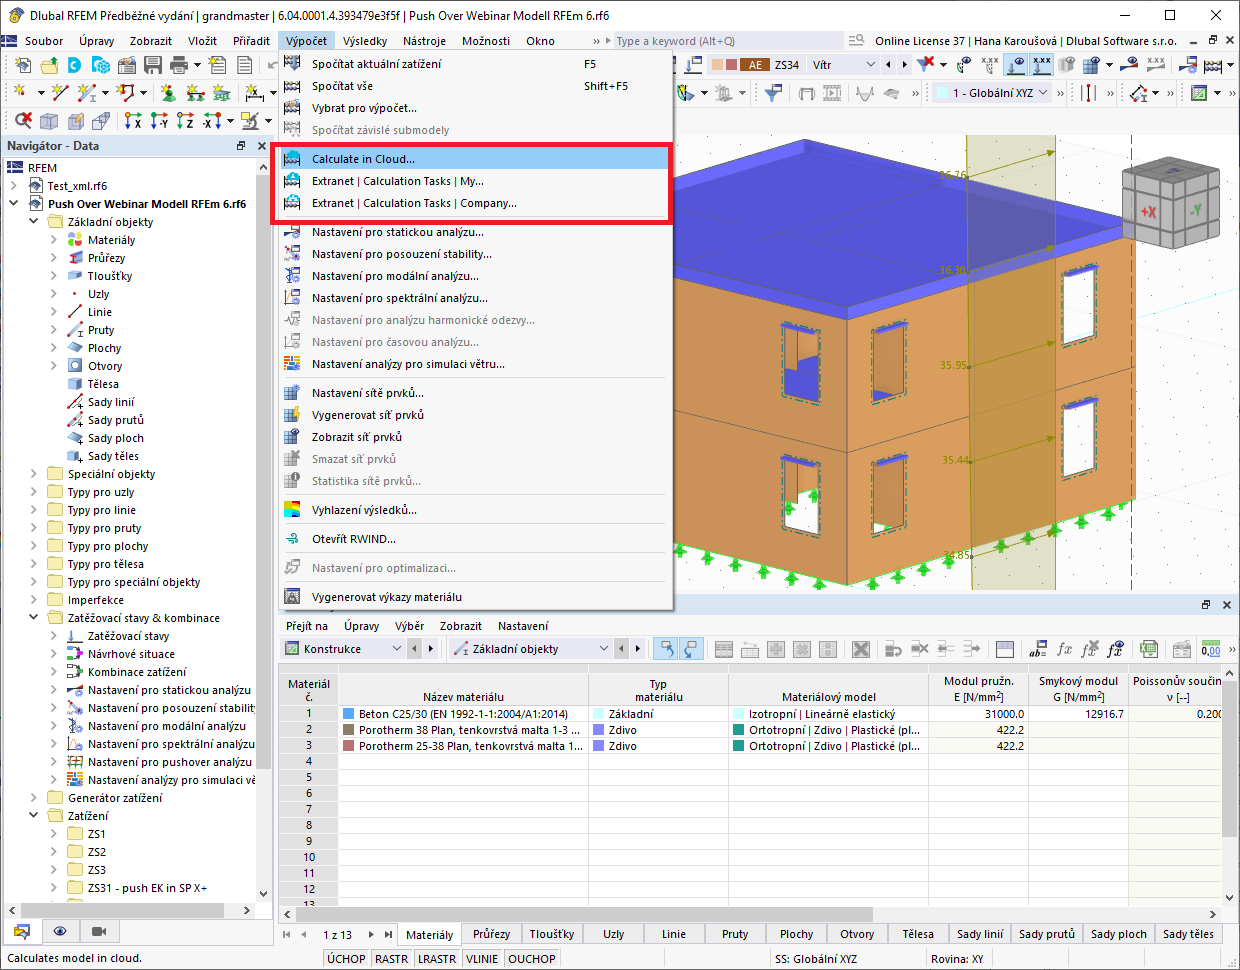Select the New Surface Support tool
This screenshot has width=1240, height=970.
[222, 93]
